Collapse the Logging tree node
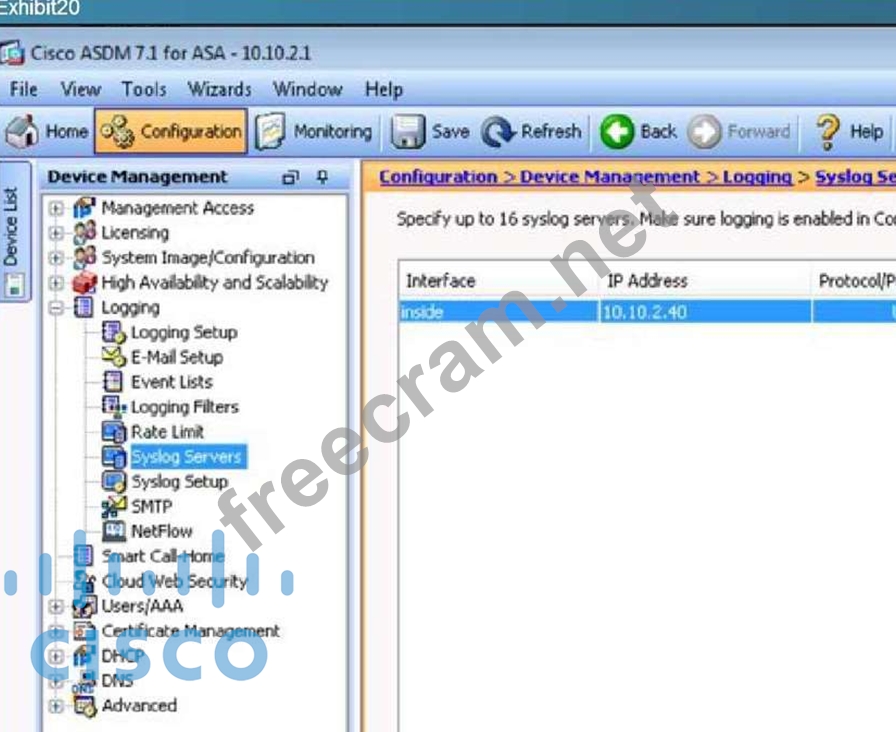Viewport: 896px width, 732px height. [x=57, y=308]
